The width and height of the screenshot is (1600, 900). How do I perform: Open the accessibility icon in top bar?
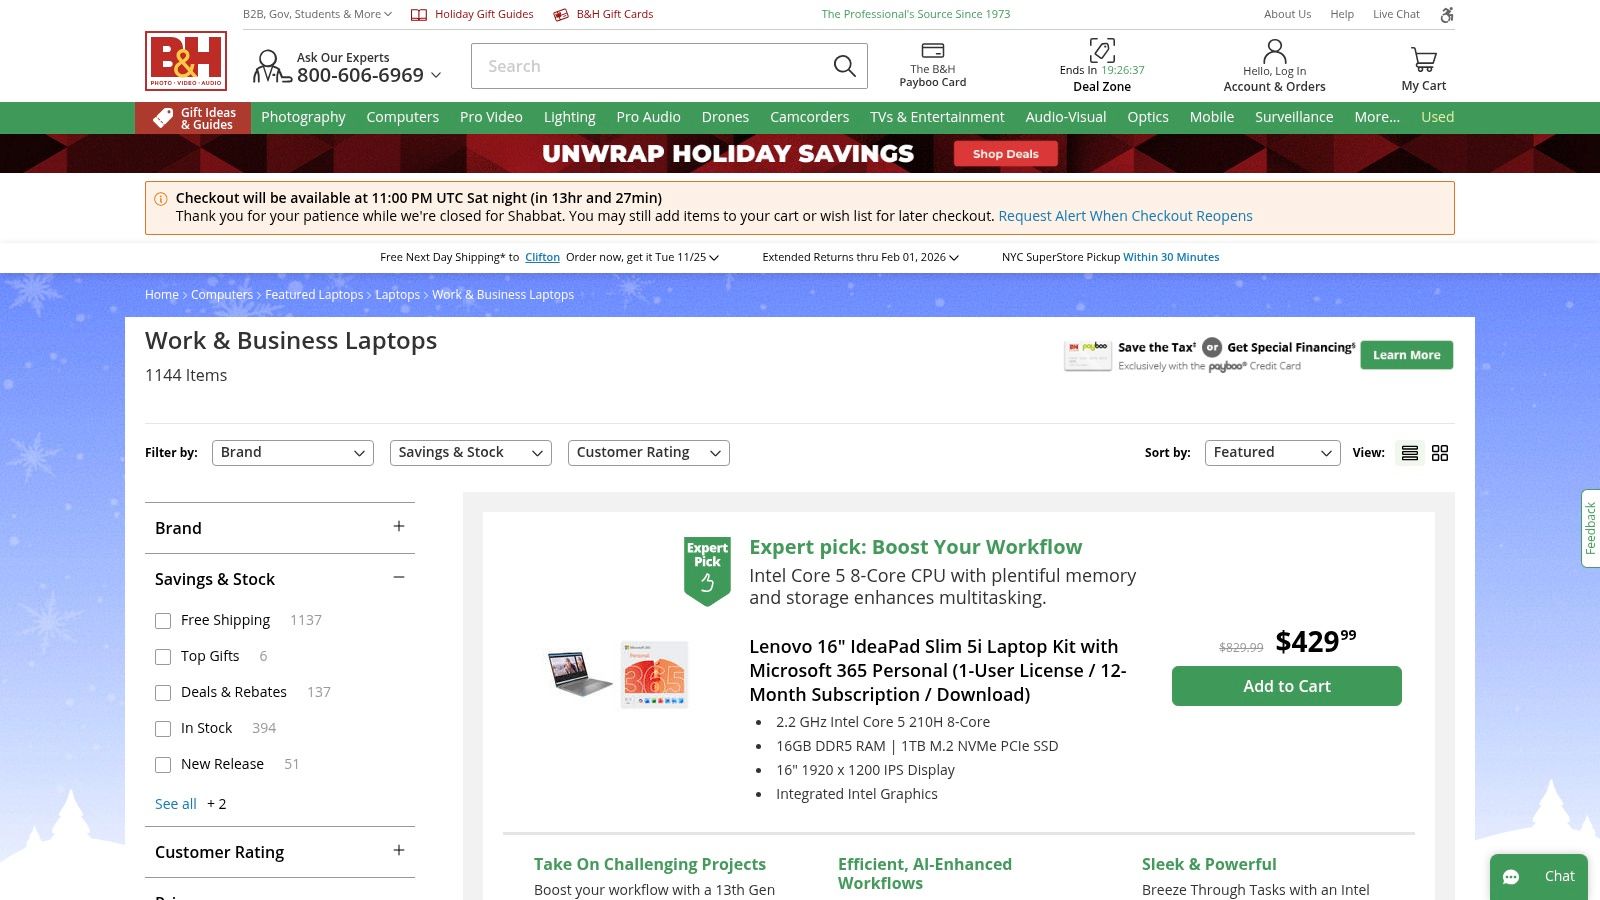pos(1446,14)
